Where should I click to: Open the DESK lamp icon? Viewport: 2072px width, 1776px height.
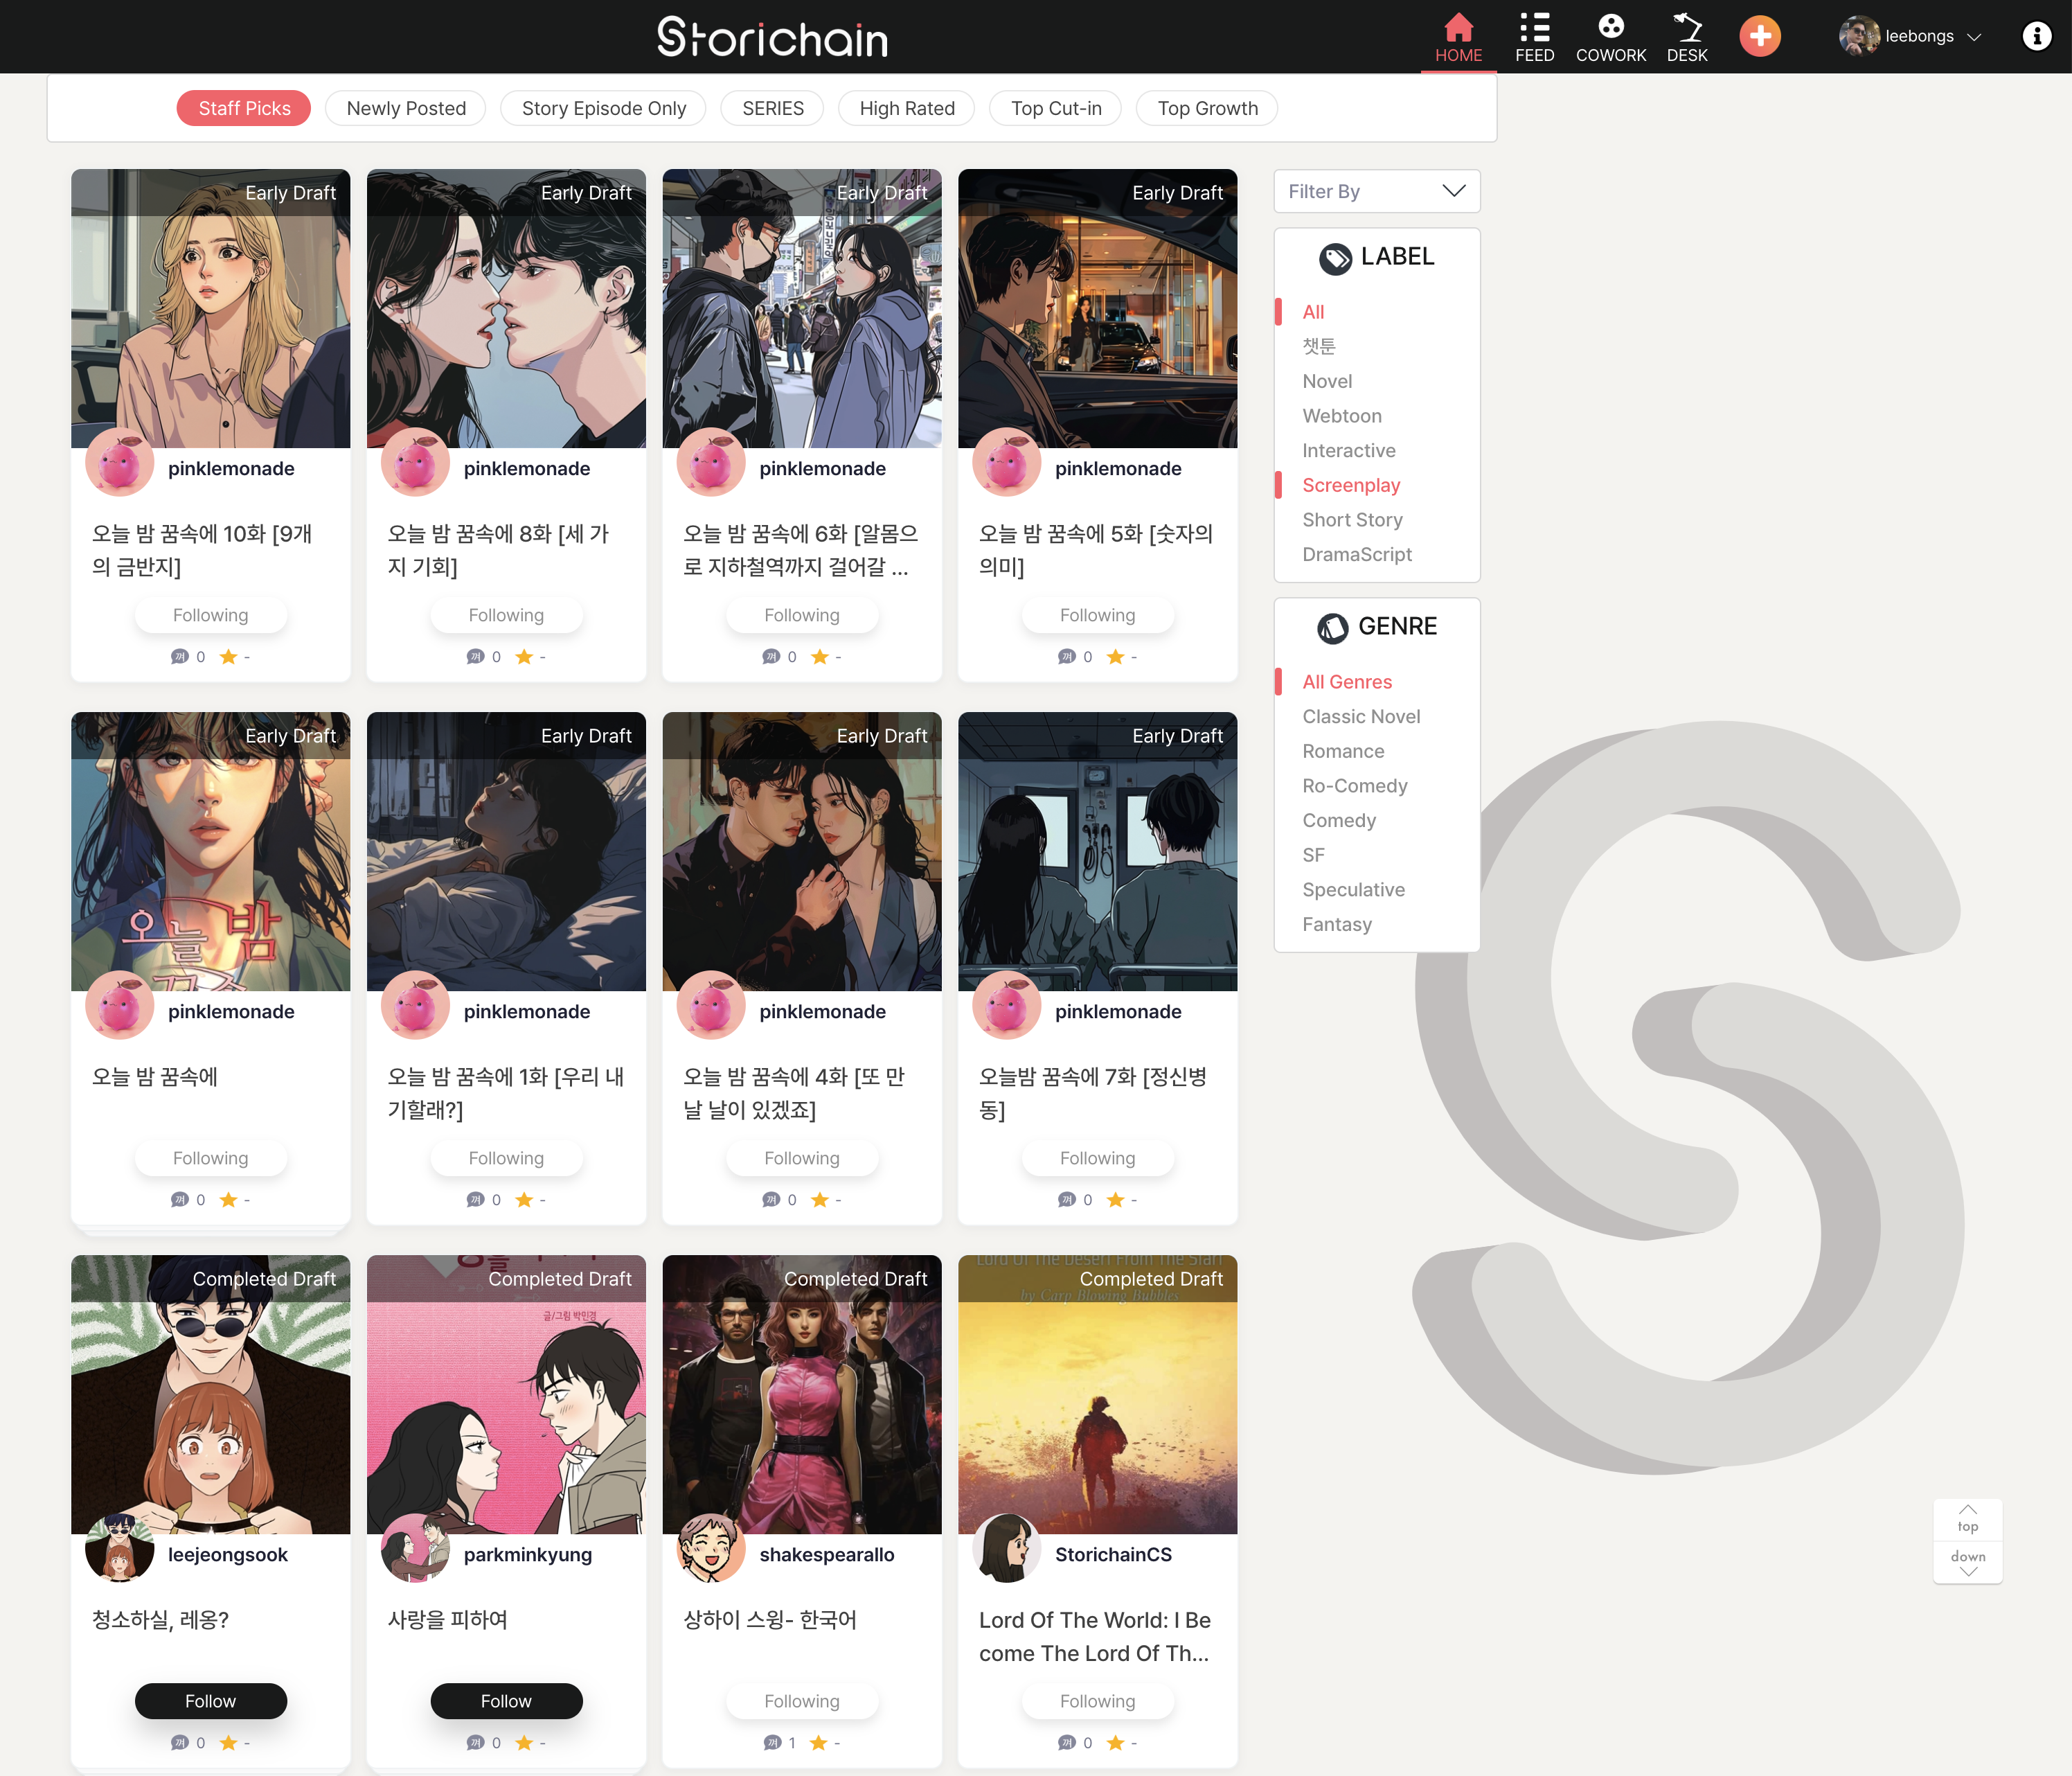[x=1687, y=28]
